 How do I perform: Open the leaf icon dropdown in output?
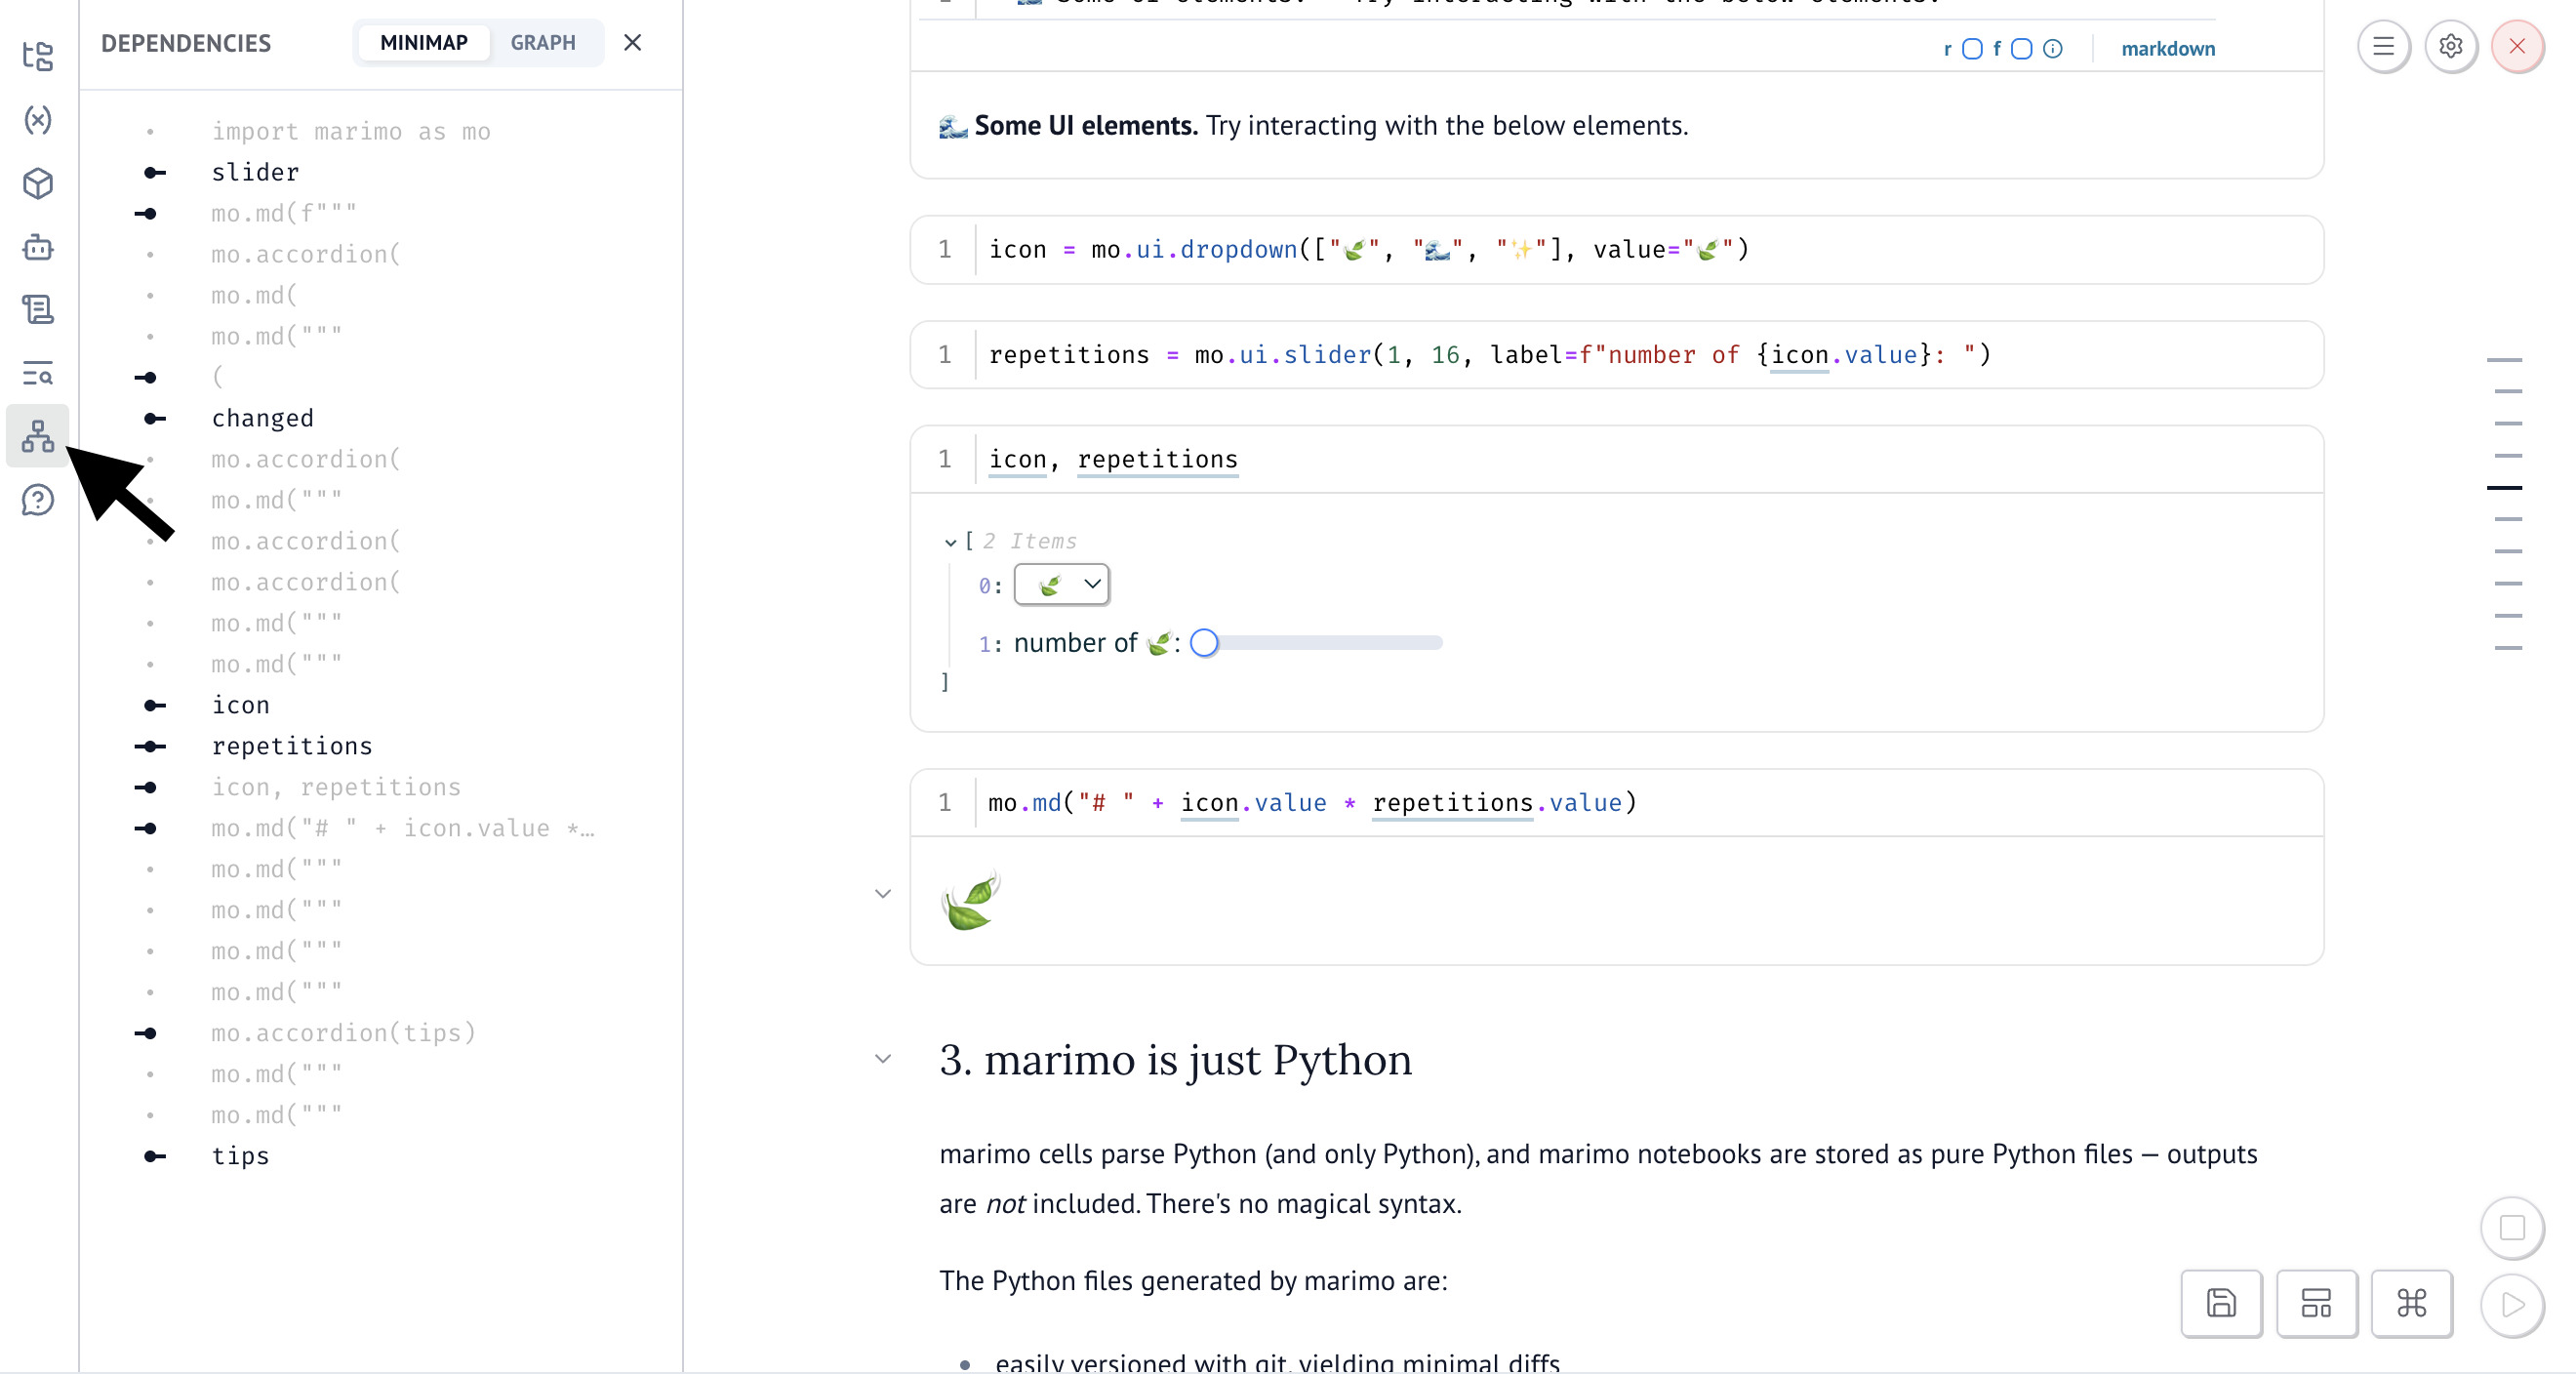tap(1062, 585)
